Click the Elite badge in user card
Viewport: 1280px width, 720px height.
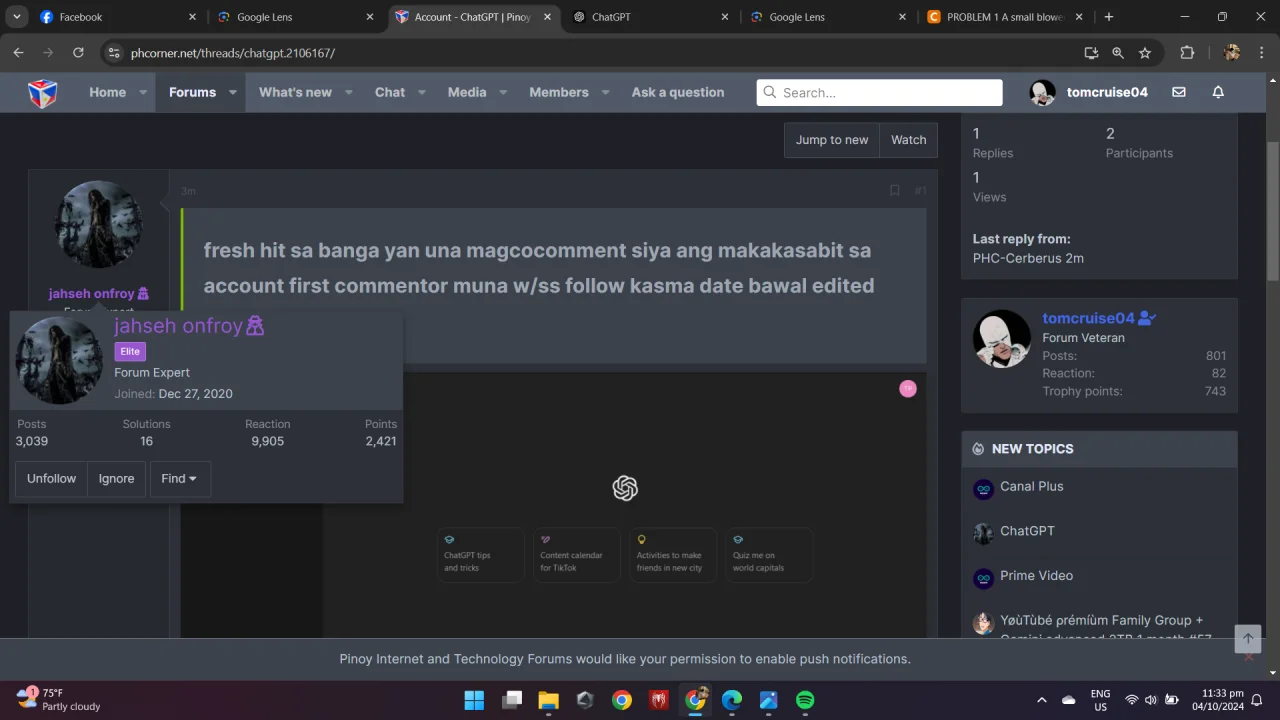click(x=130, y=351)
